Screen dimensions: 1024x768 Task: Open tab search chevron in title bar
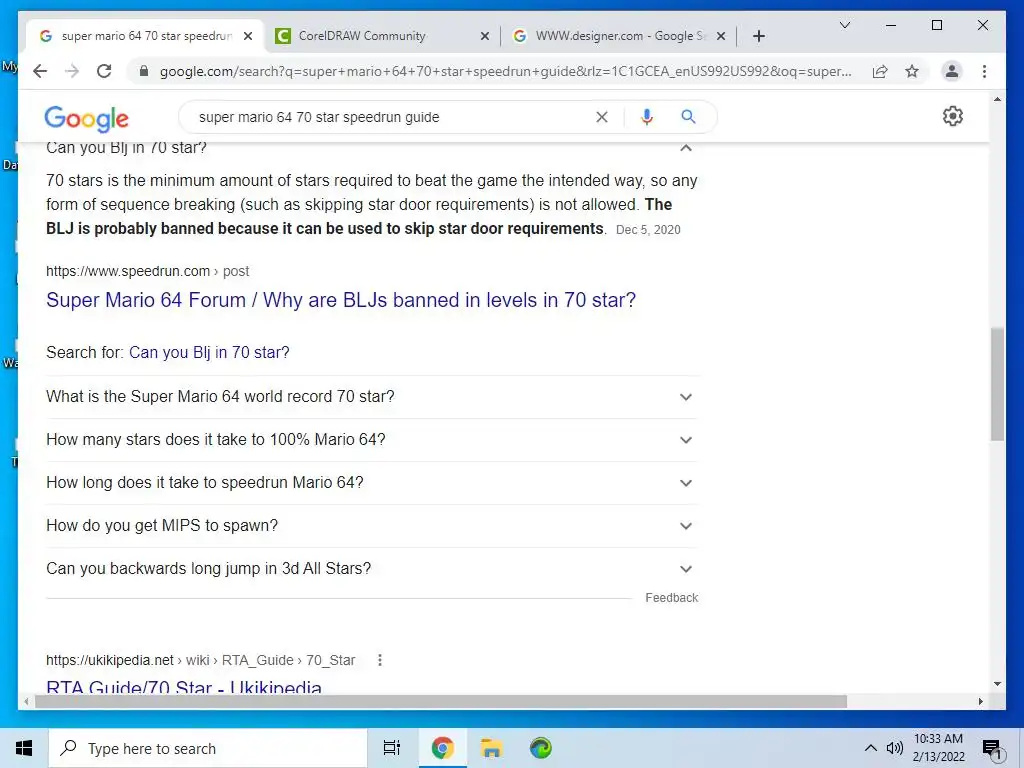click(x=844, y=25)
